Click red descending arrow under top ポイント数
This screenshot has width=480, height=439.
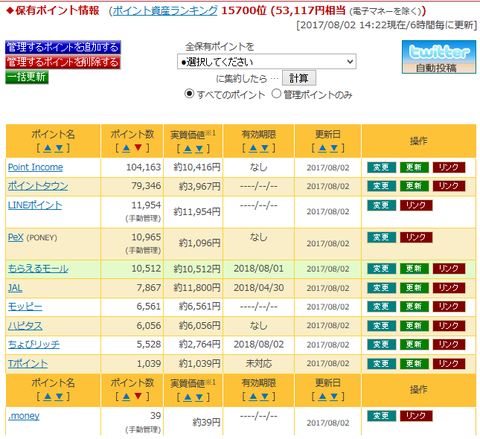click(x=138, y=148)
